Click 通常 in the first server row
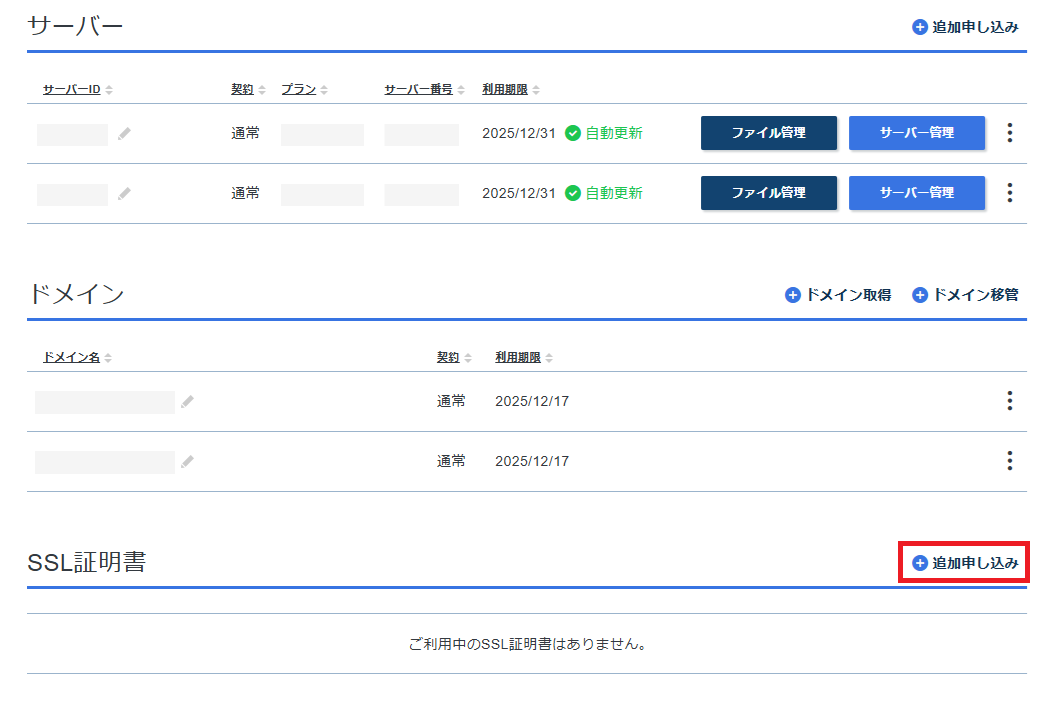 coord(245,133)
